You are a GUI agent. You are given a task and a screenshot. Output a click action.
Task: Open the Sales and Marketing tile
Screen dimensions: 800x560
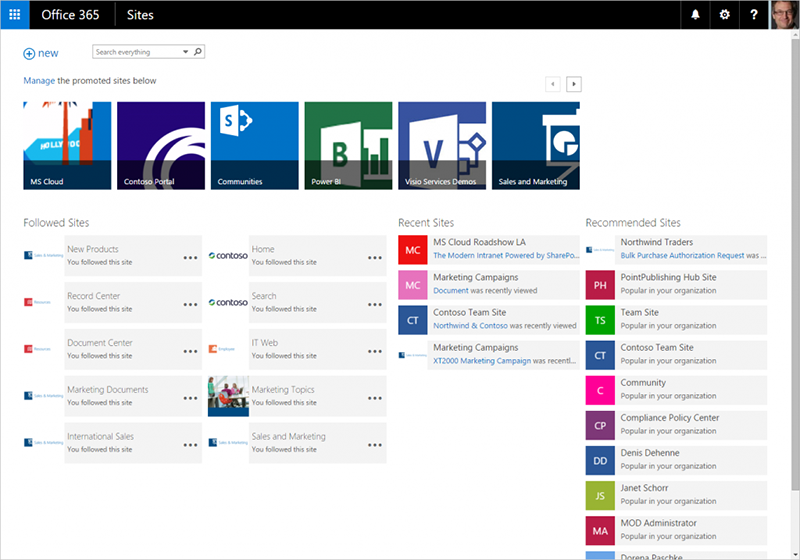536,146
